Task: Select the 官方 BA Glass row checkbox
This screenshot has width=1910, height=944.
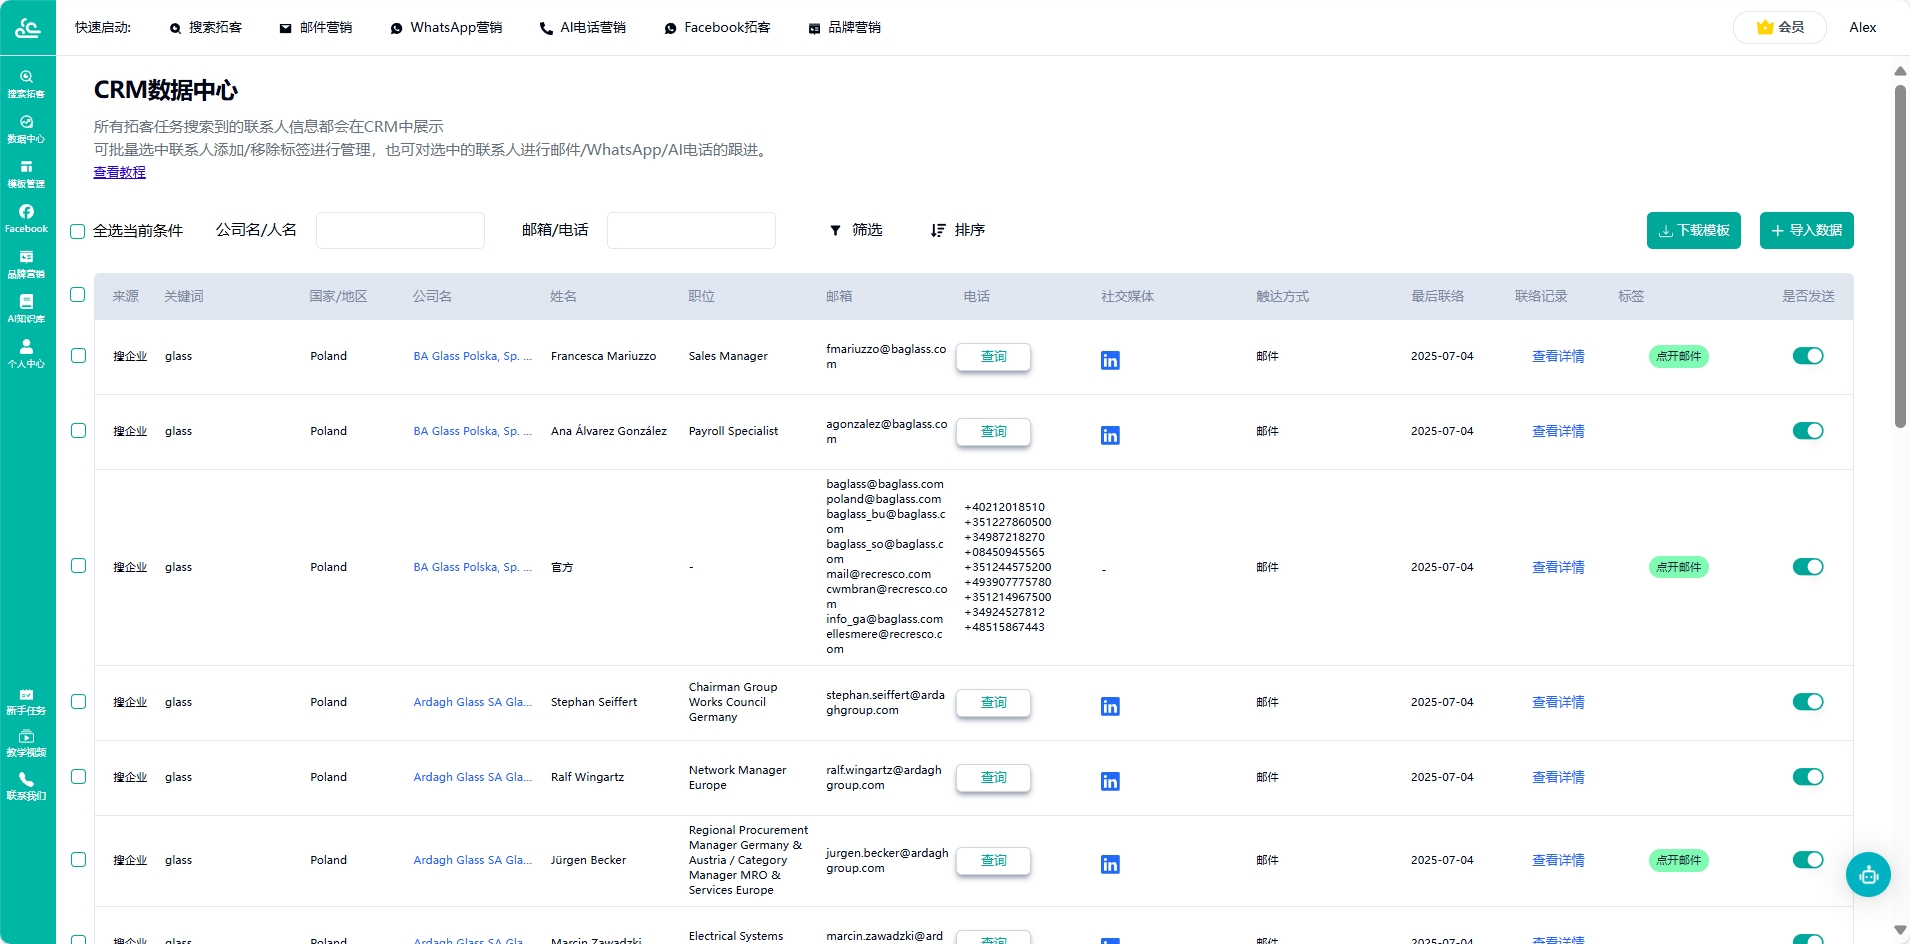Action: (x=78, y=566)
